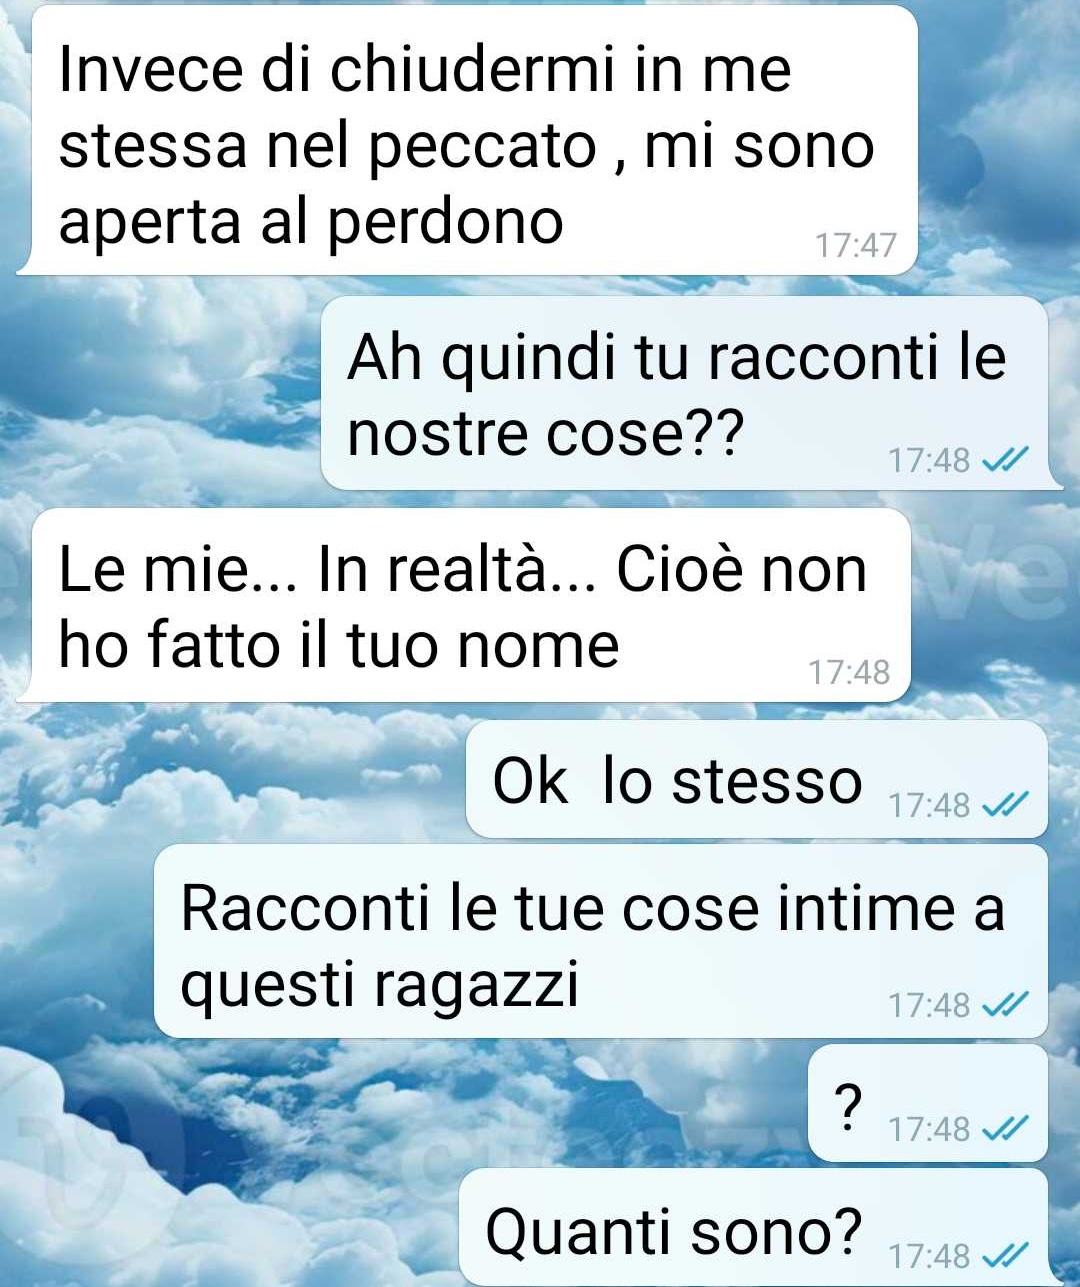Tap the 17:48 timestamp of "nostre cose??" message
Viewport: 1080px width, 1287px height.
coord(929,460)
